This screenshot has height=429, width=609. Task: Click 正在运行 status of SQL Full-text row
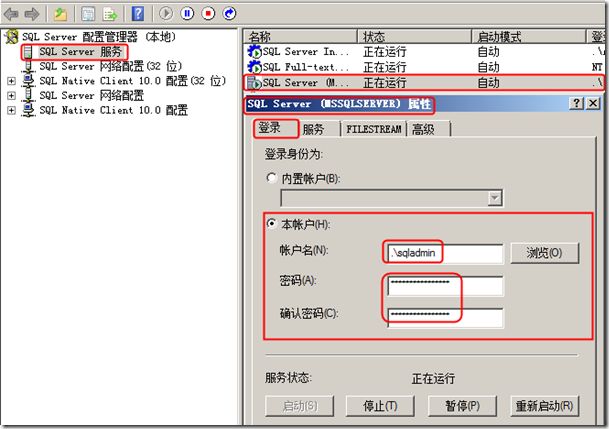(385, 67)
